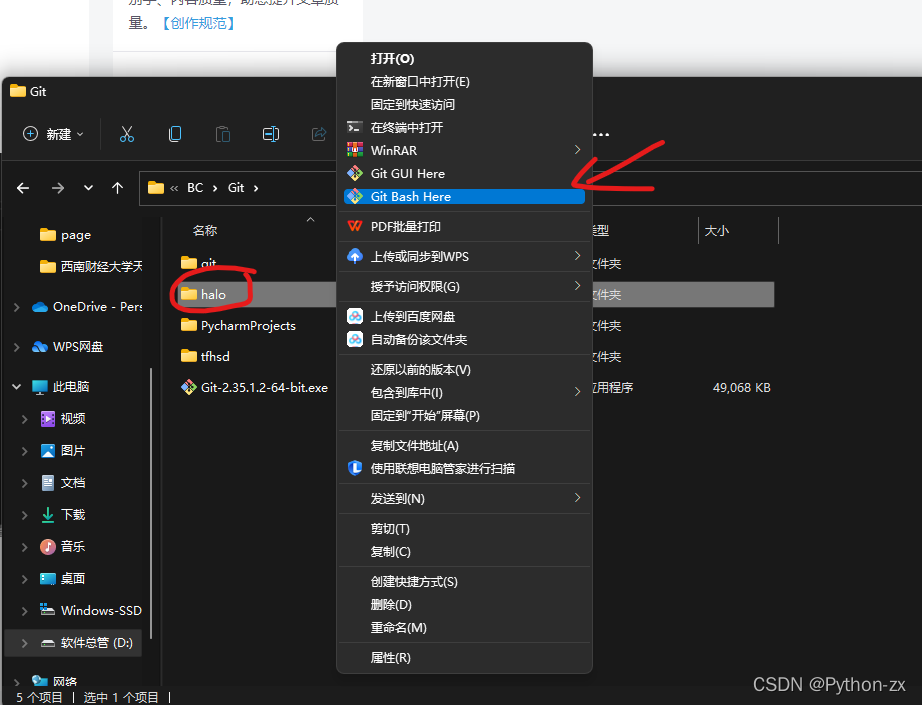922x705 pixels.
Task: Open 授予访问权限(G) submenu
Action: 464,286
